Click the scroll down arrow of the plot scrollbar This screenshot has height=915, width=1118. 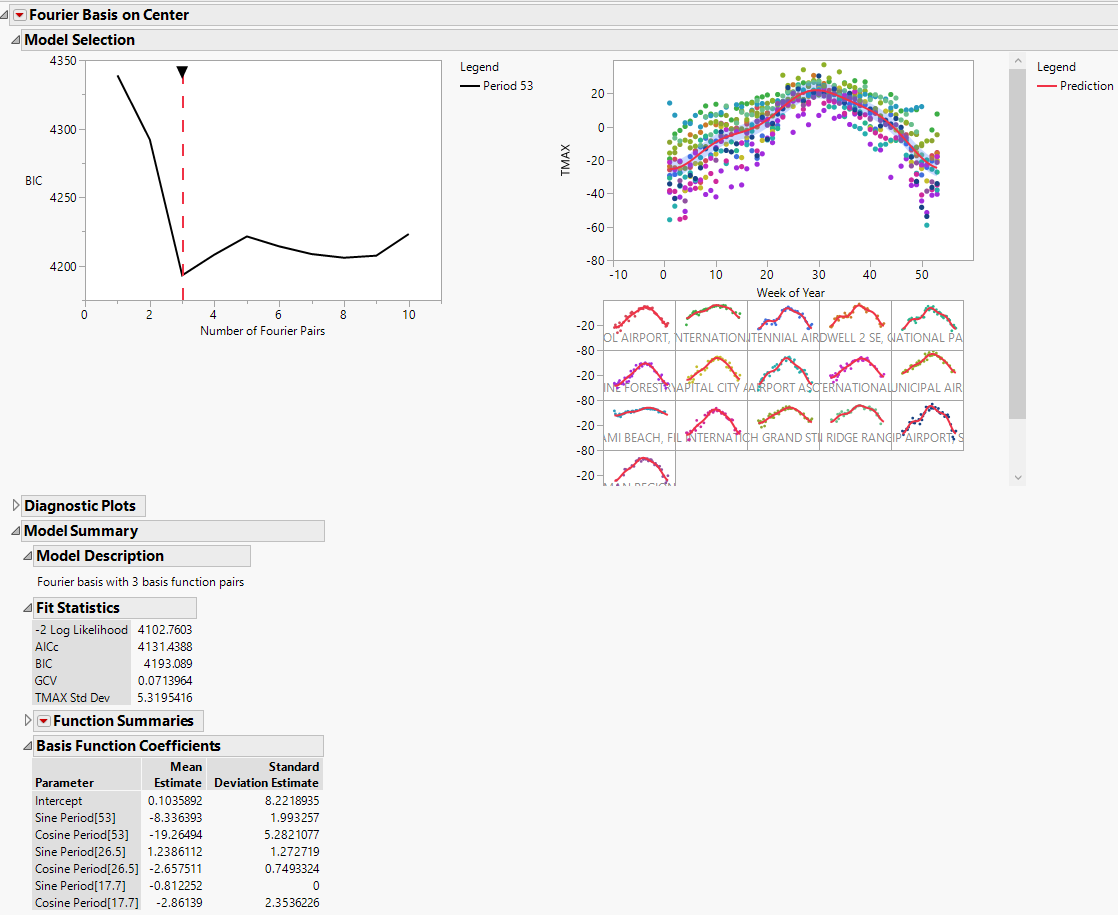coord(1017,478)
